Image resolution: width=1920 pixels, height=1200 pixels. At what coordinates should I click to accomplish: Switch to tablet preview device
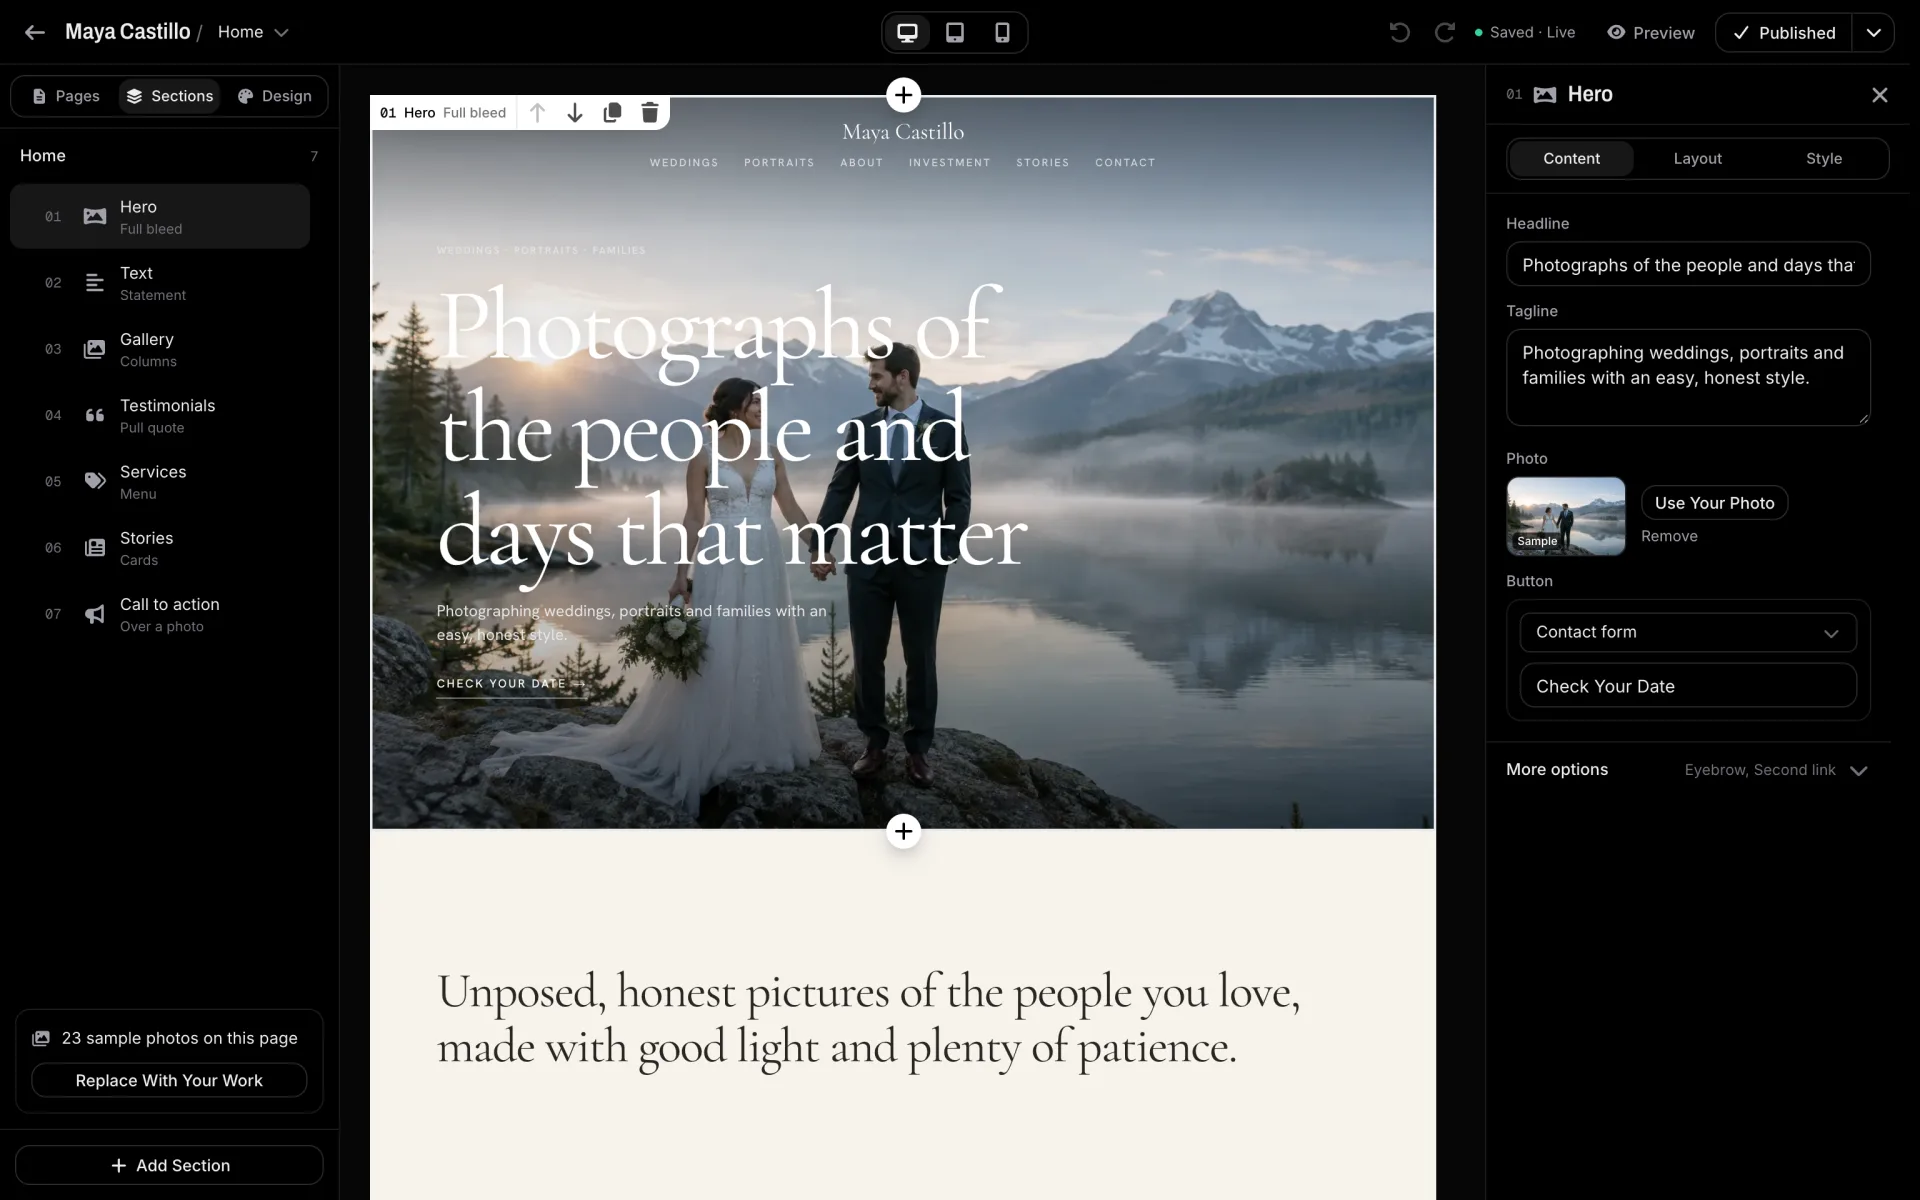click(955, 32)
